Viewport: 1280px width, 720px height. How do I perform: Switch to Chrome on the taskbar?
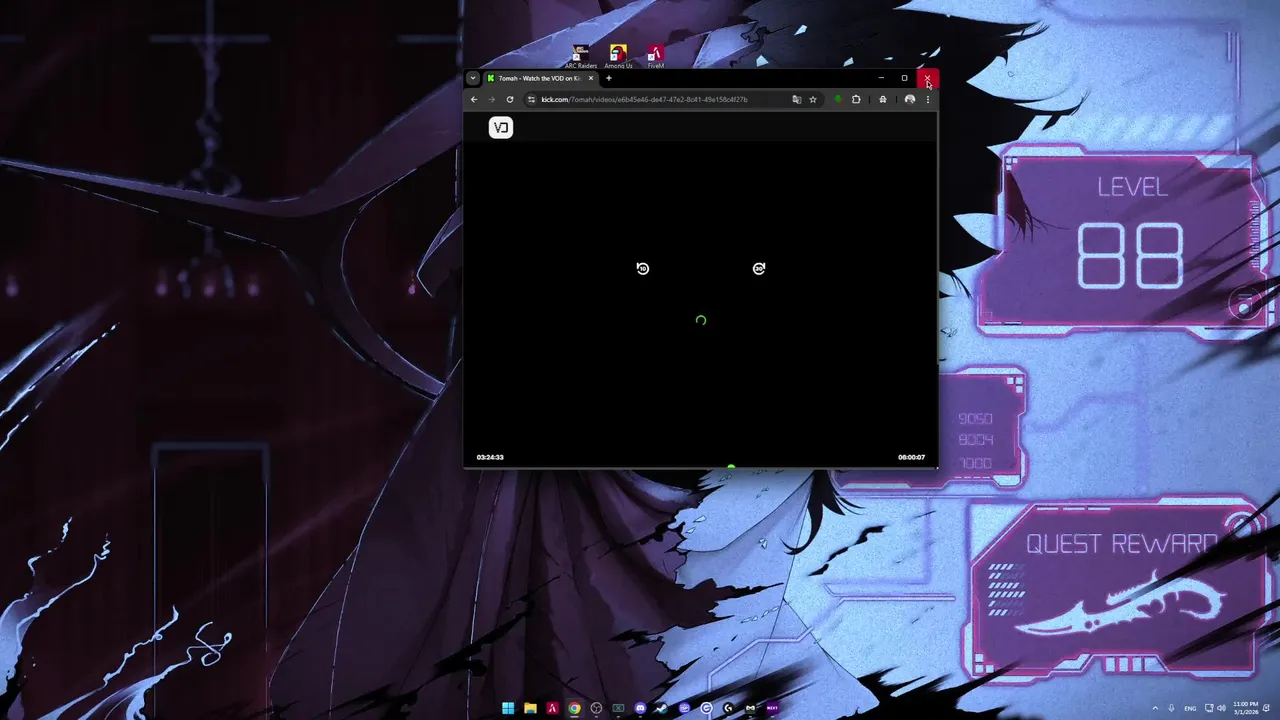[574, 708]
